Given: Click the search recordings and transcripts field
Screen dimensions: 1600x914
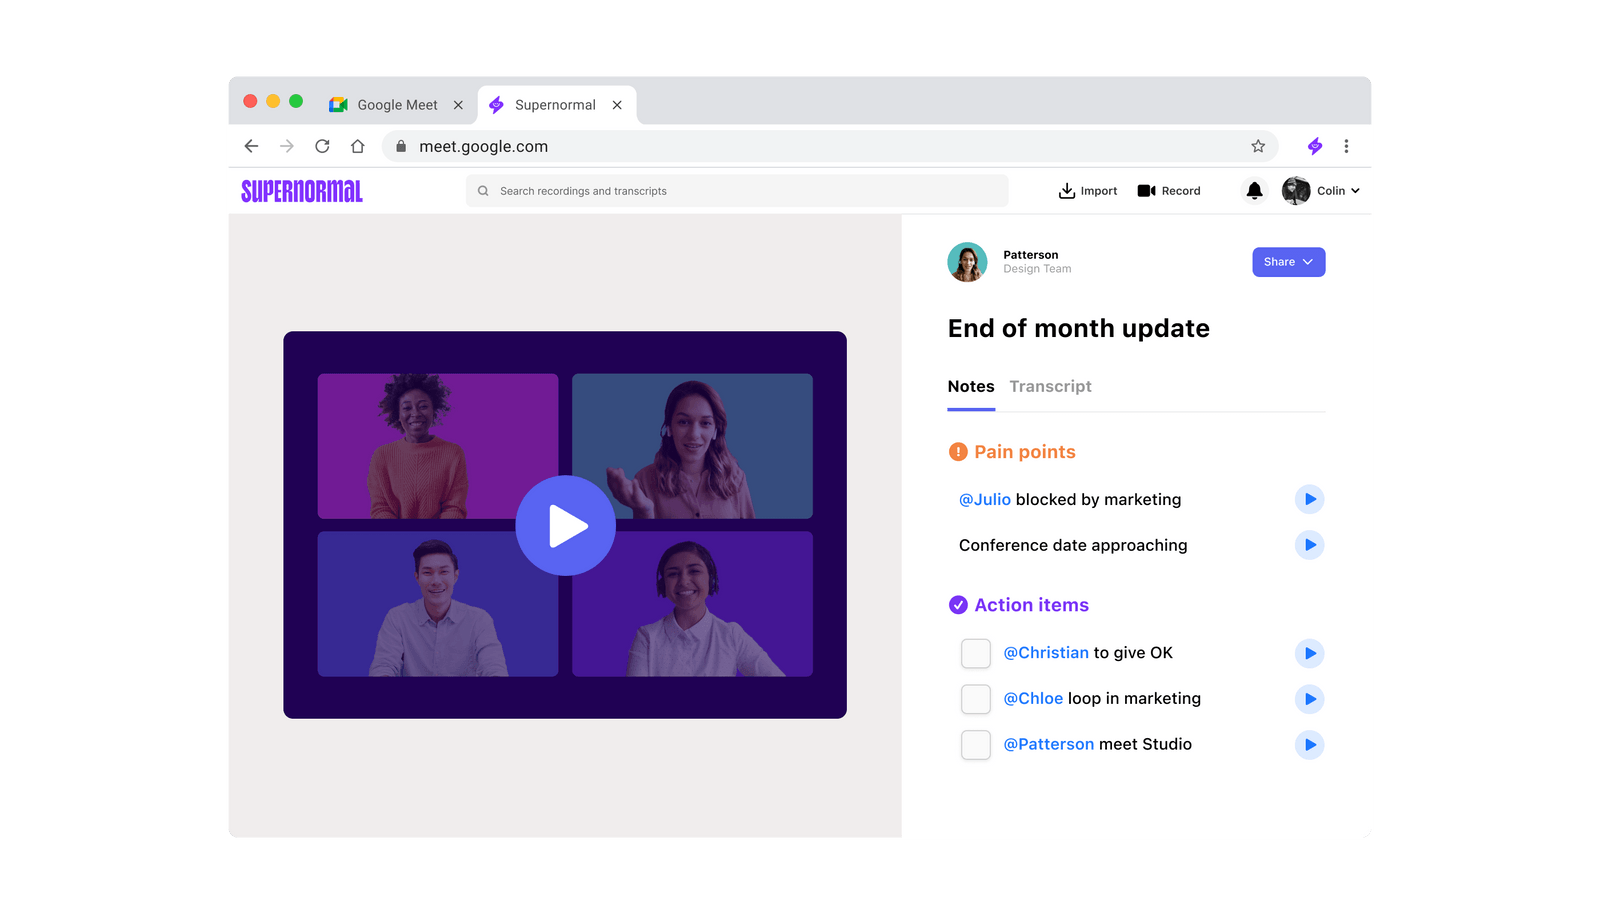Looking at the screenshot, I should pyautogui.click(x=737, y=190).
